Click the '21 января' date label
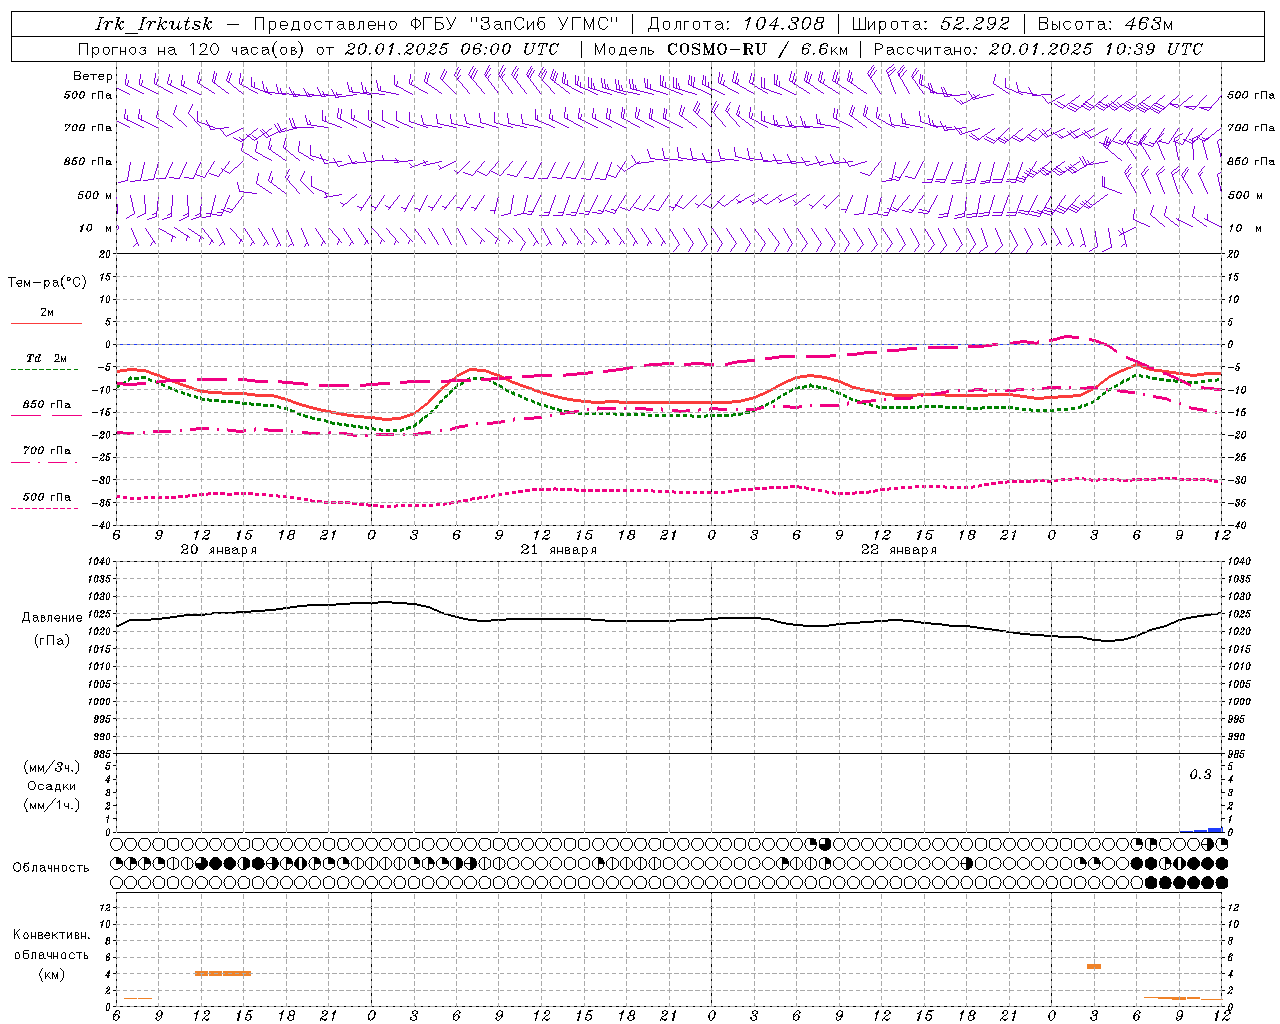Viewport: 1280px width, 1024px height. [558, 550]
